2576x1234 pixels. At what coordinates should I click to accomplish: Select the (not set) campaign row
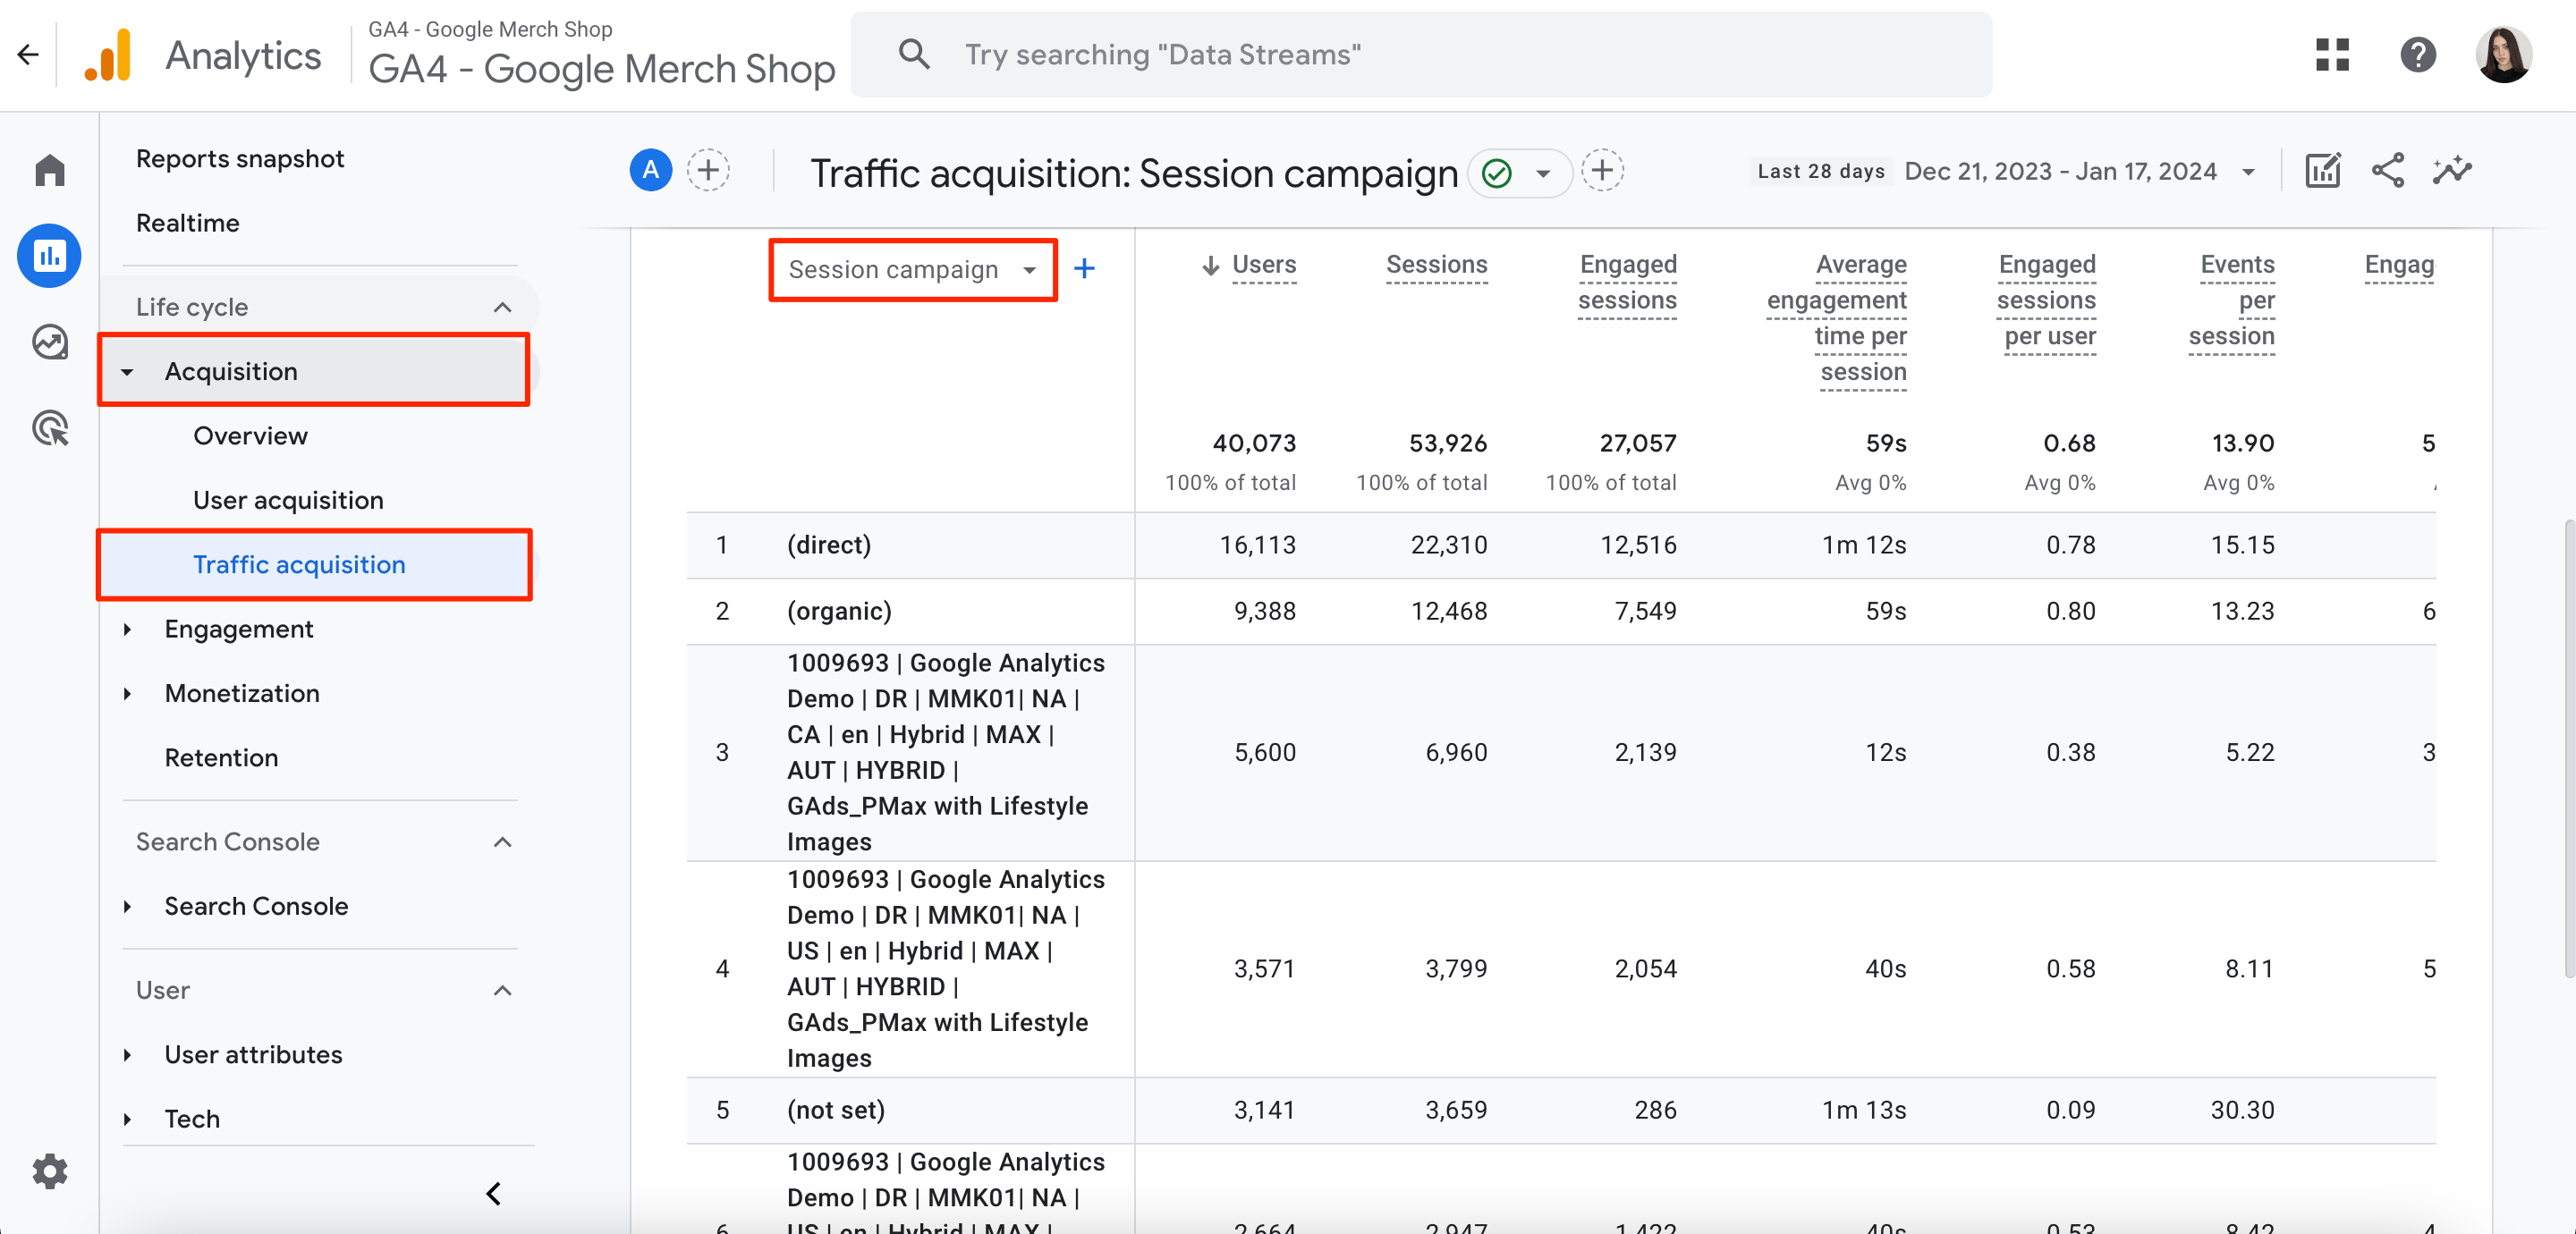point(1560,1110)
